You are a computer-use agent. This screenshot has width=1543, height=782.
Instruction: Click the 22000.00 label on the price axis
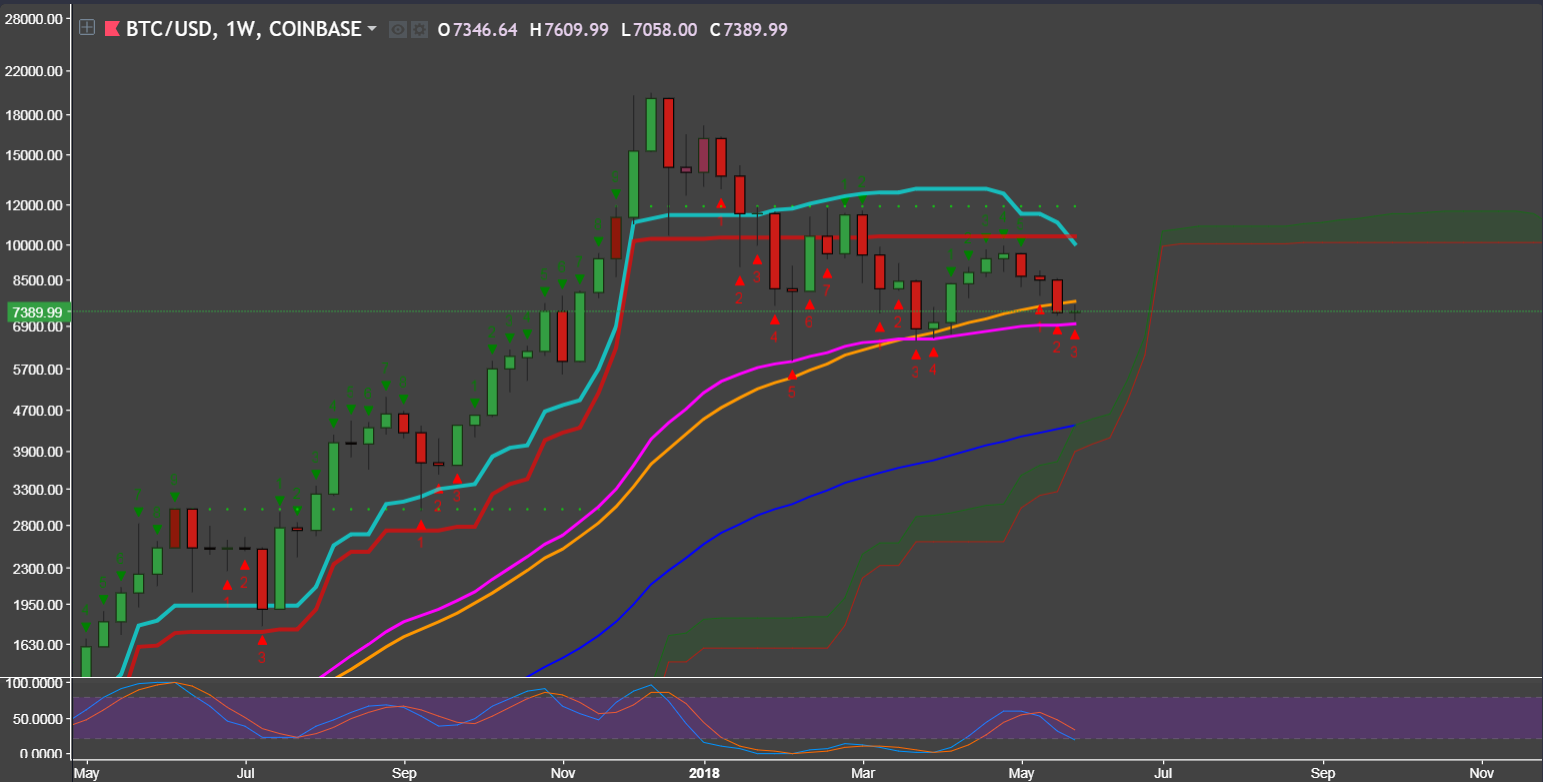[36, 71]
